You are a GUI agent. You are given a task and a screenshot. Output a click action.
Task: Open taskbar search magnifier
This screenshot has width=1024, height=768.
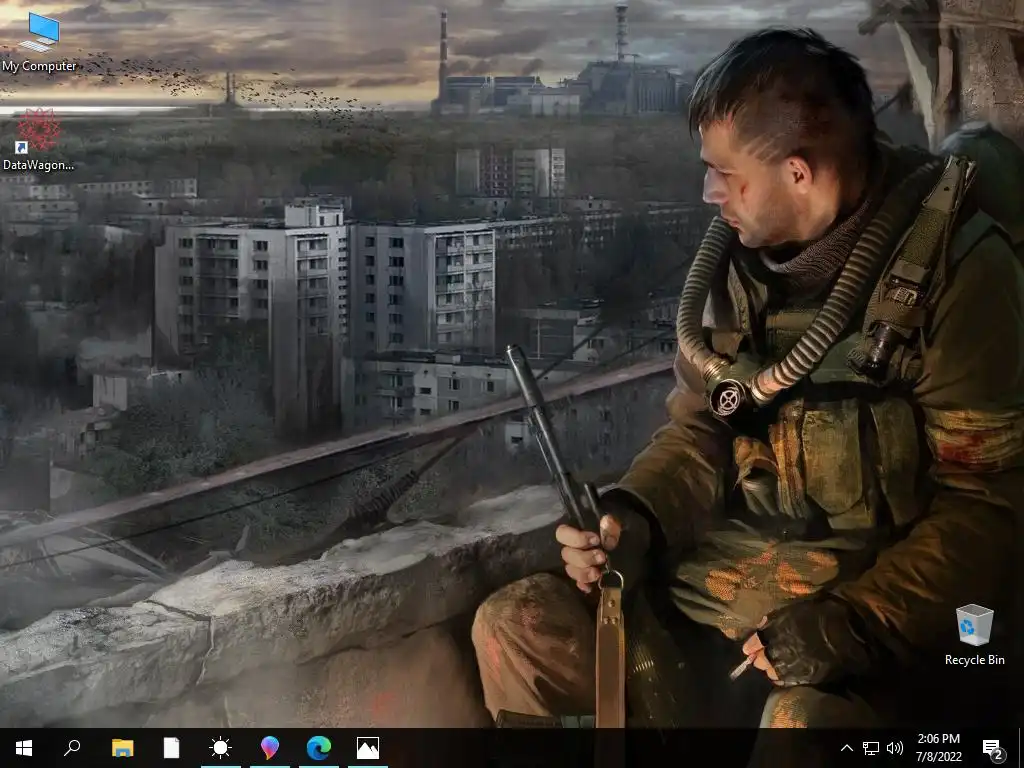click(x=72, y=748)
